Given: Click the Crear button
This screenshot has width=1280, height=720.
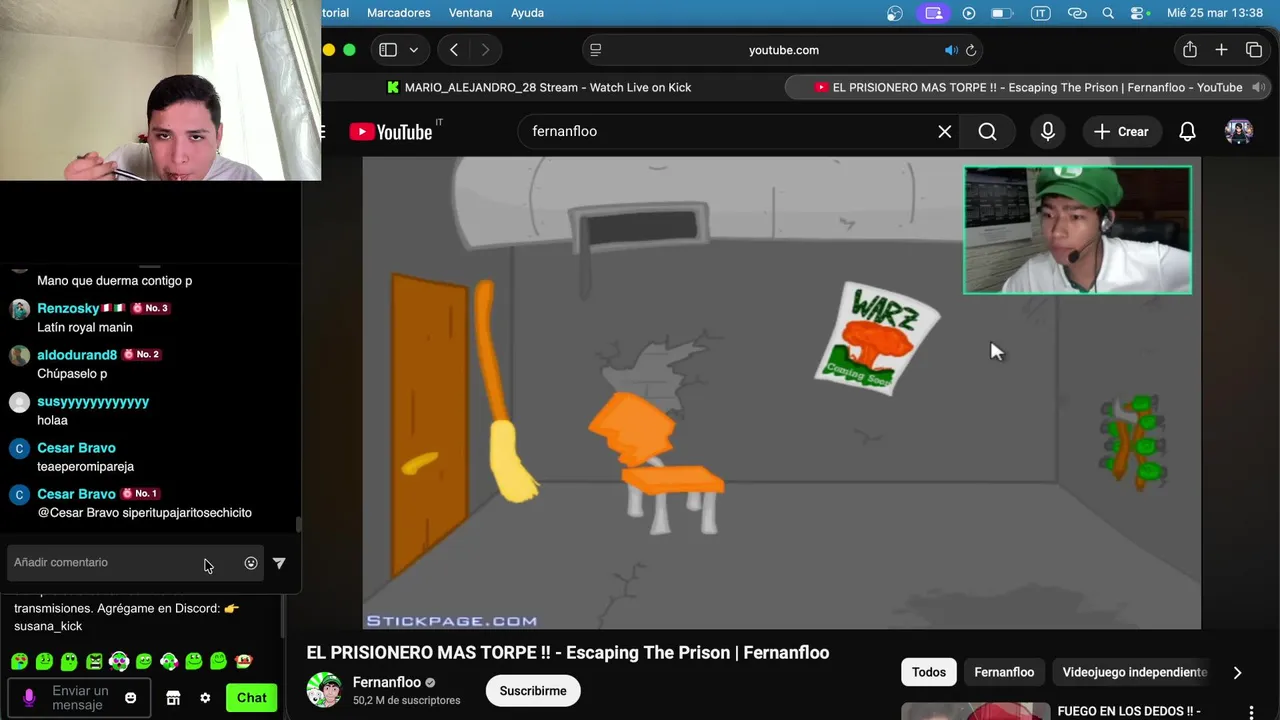Looking at the screenshot, I should point(1121,131).
